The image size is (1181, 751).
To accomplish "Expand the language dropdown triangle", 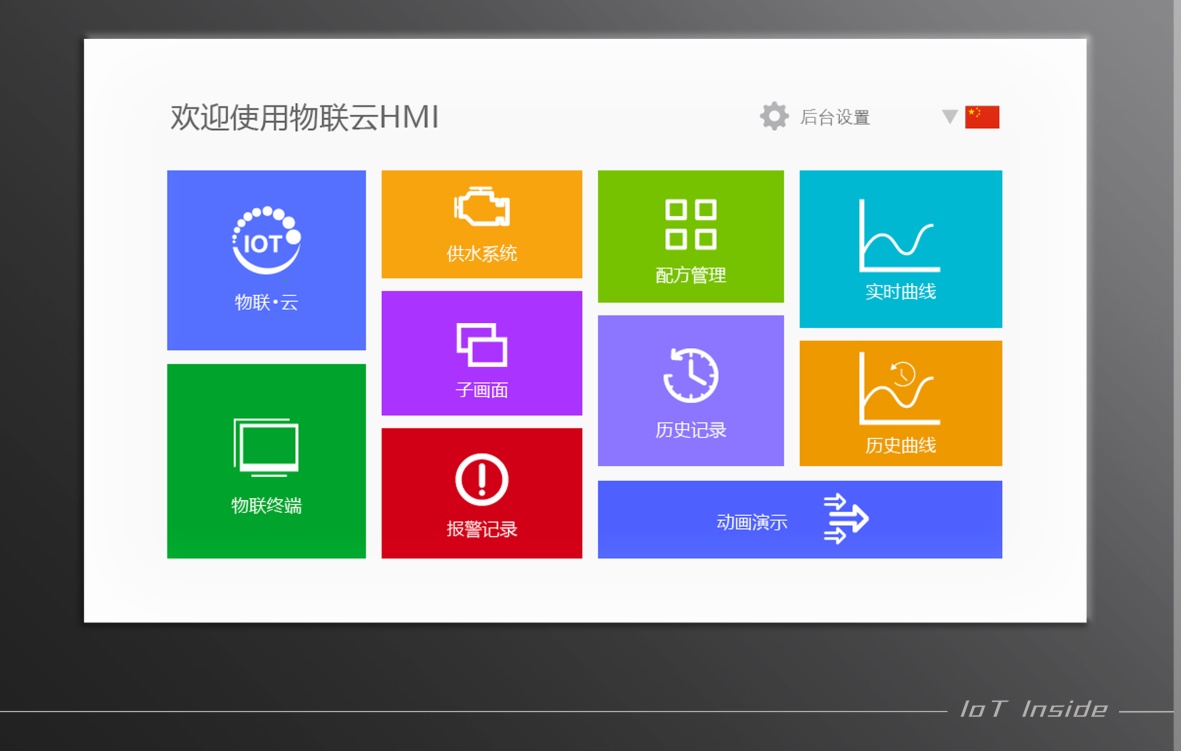I will tap(950, 117).
